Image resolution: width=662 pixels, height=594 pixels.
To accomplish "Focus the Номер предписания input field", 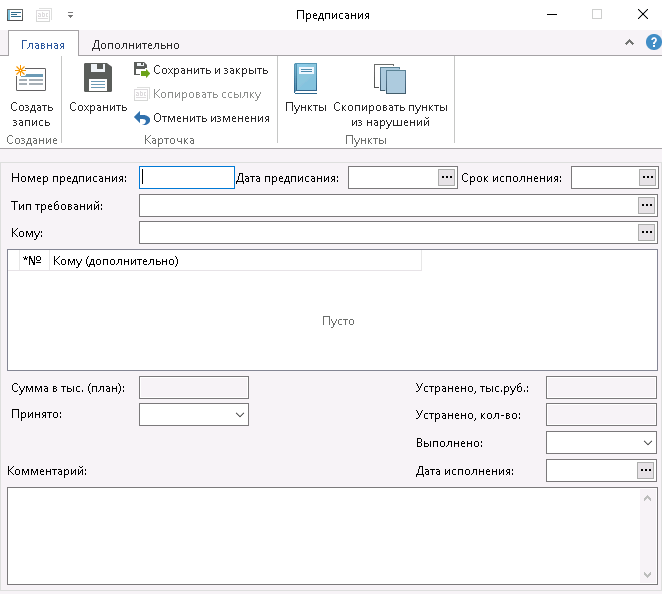I will coord(187,177).
